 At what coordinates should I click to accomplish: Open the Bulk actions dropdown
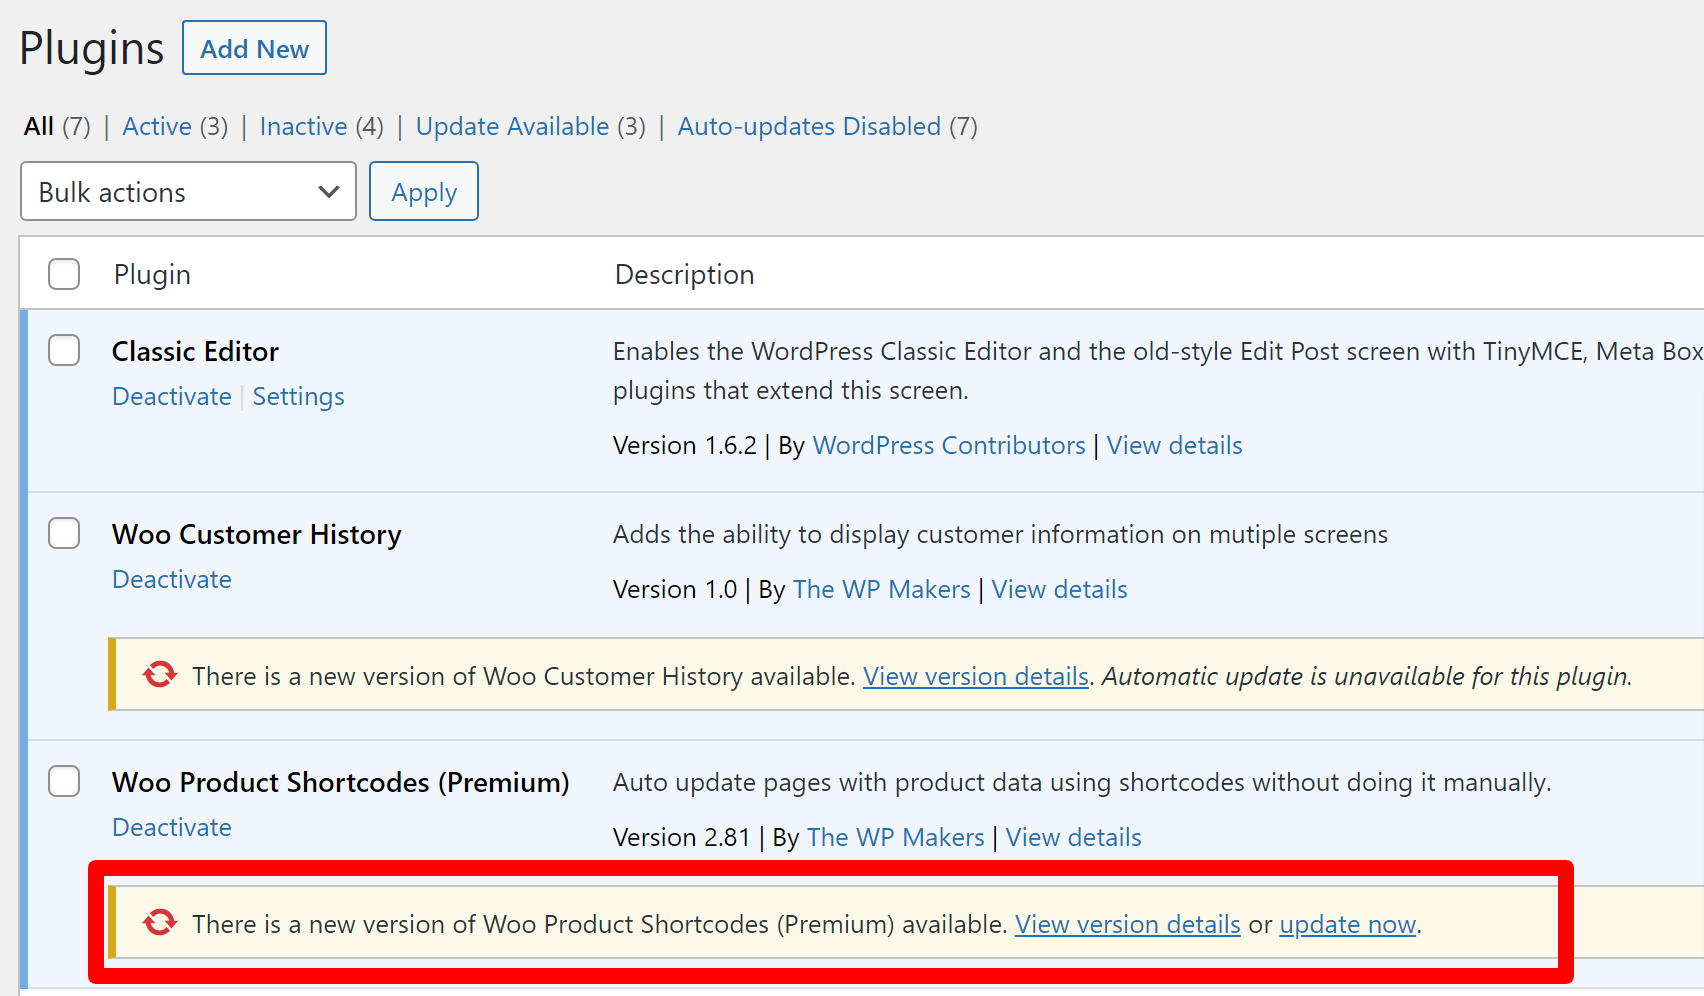[x=188, y=191]
